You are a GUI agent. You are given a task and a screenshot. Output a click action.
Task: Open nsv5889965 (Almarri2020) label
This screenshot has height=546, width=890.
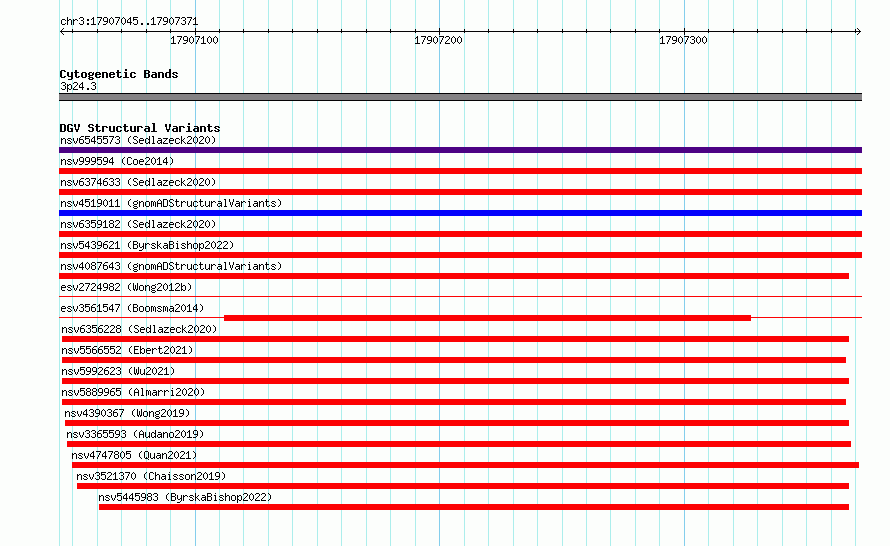[x=133, y=392]
